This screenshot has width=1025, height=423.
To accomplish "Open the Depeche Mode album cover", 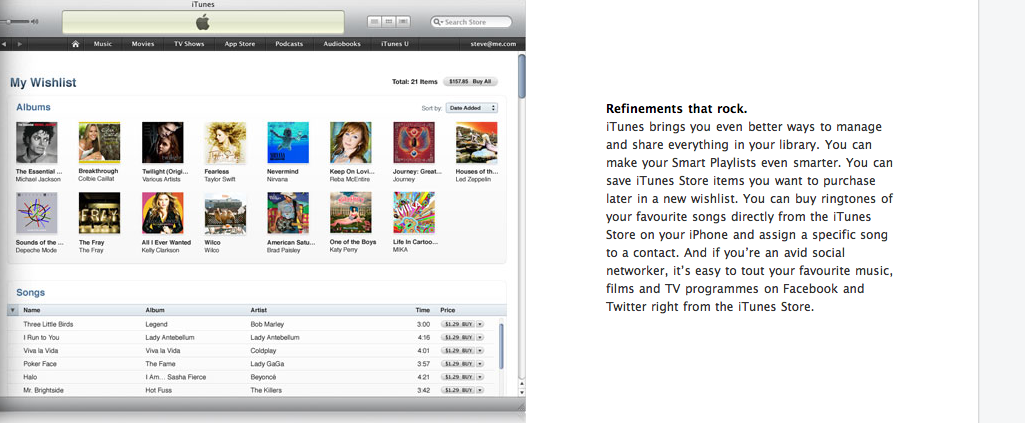I will 37,212.
